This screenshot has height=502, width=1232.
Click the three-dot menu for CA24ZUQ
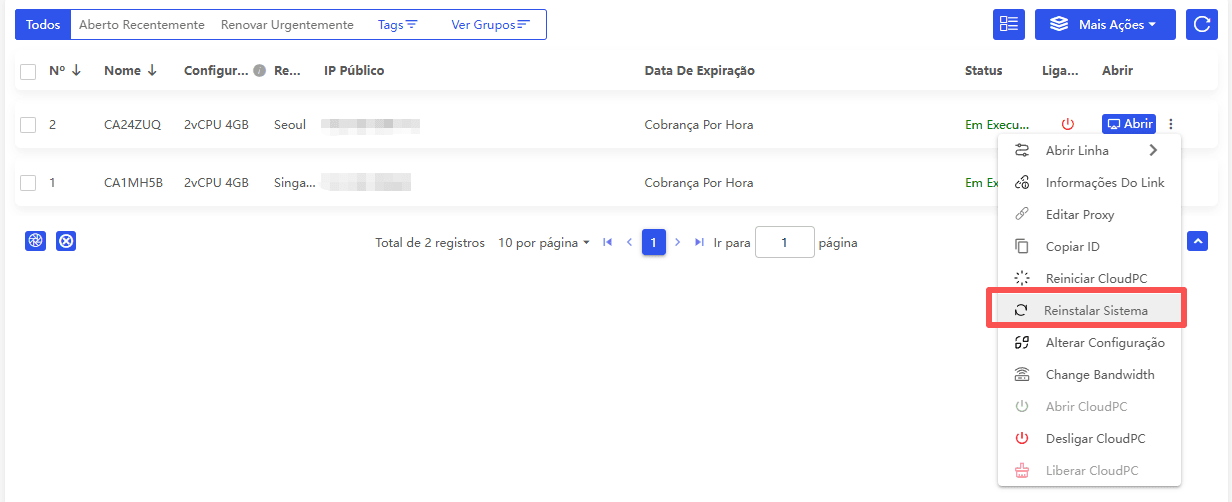click(1171, 125)
